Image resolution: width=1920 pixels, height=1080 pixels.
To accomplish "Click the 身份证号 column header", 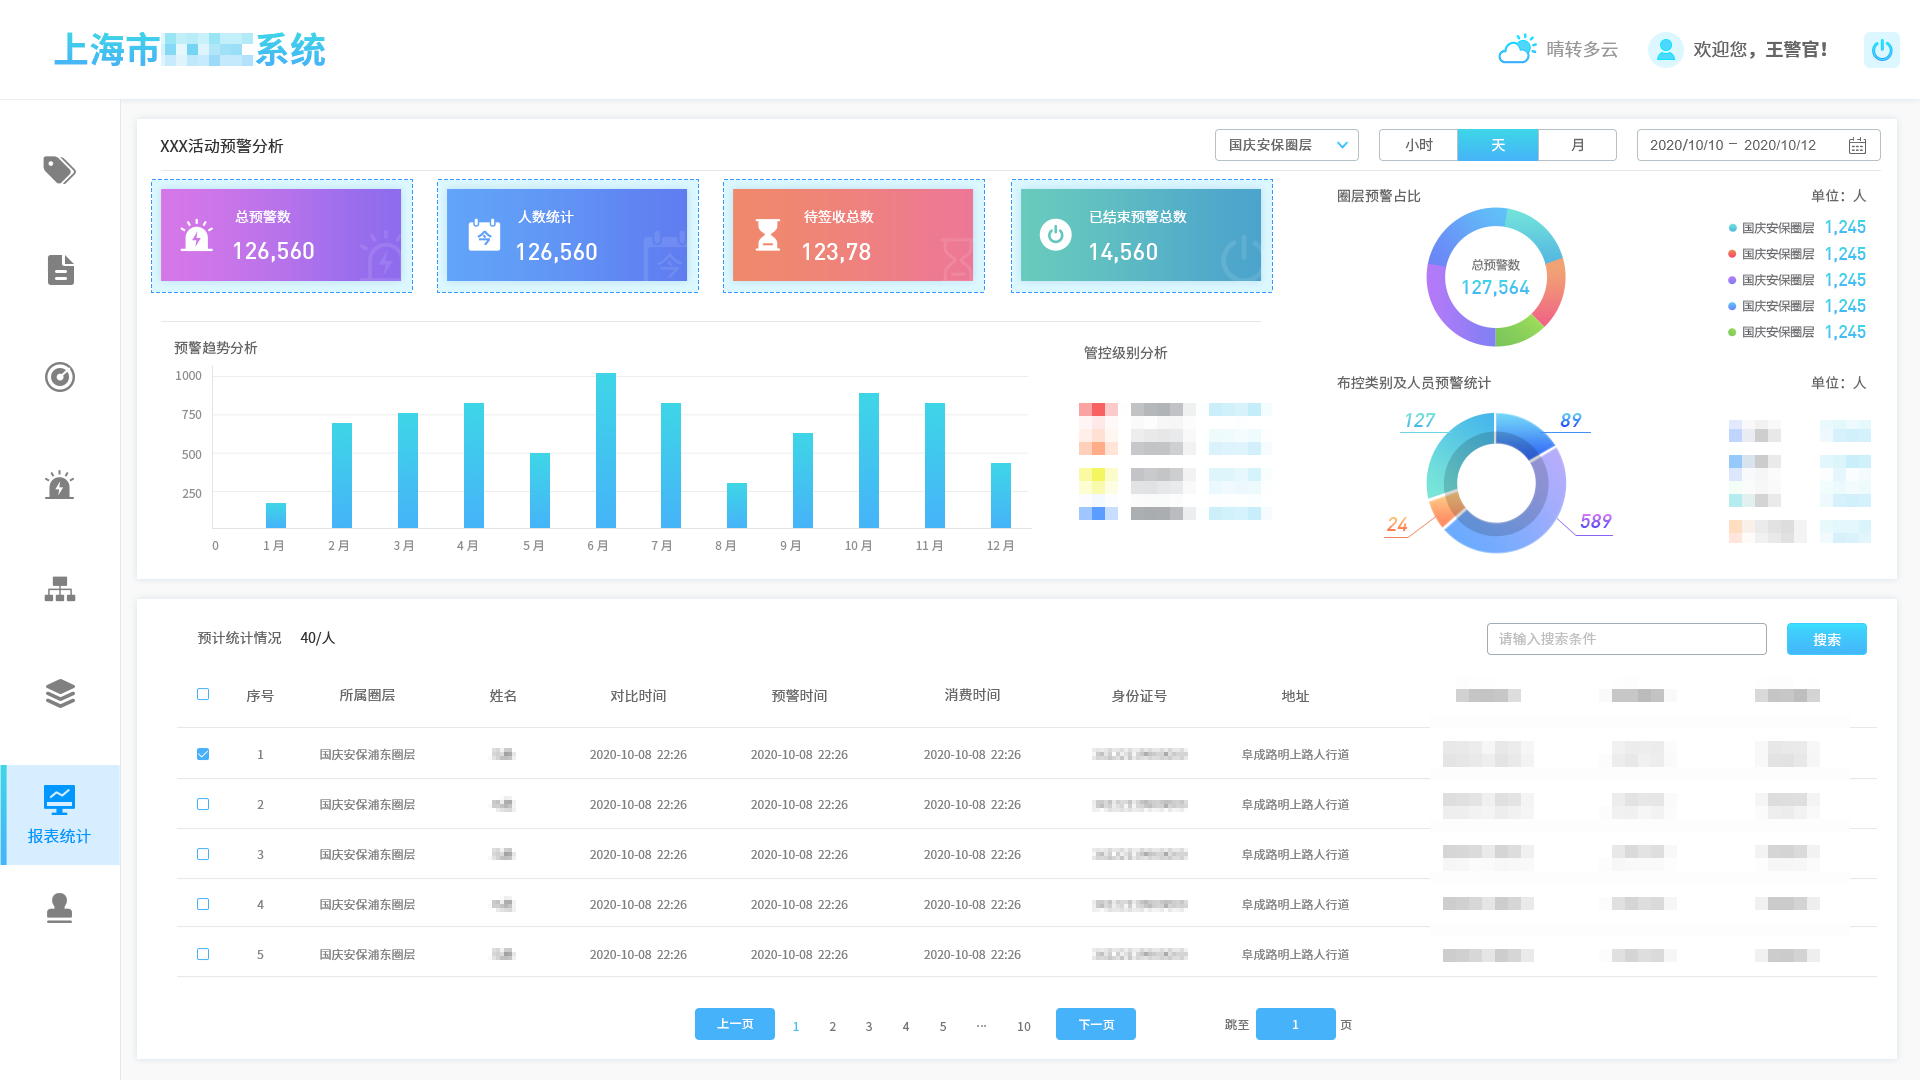I will tap(1139, 696).
